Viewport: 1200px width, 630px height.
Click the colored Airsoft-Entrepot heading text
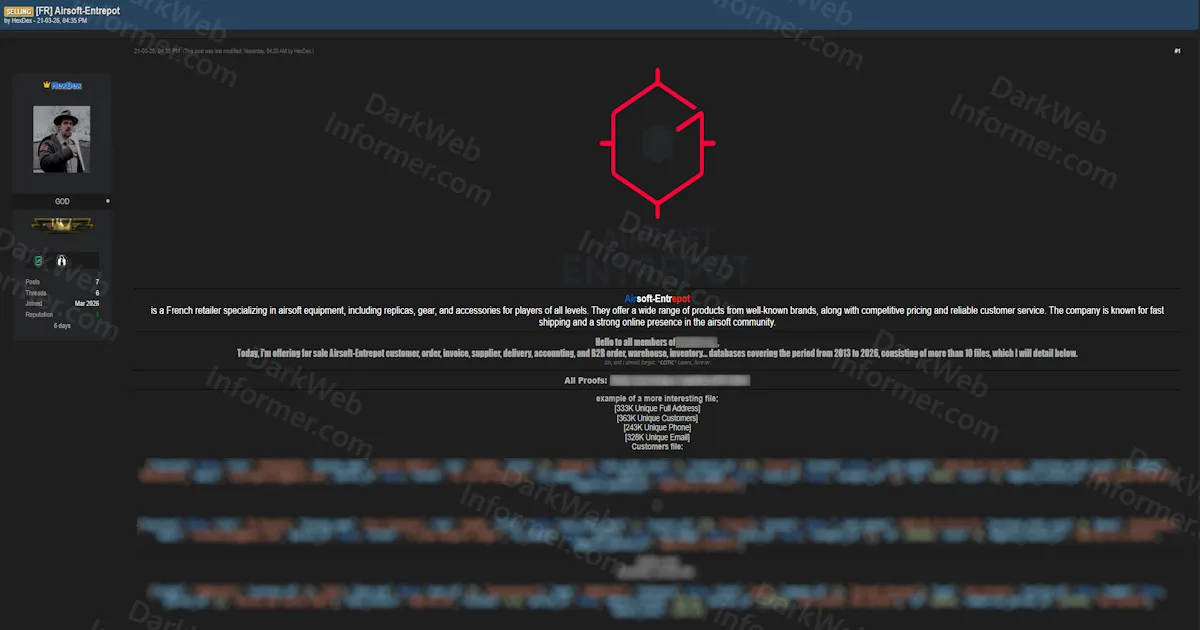click(x=657, y=299)
